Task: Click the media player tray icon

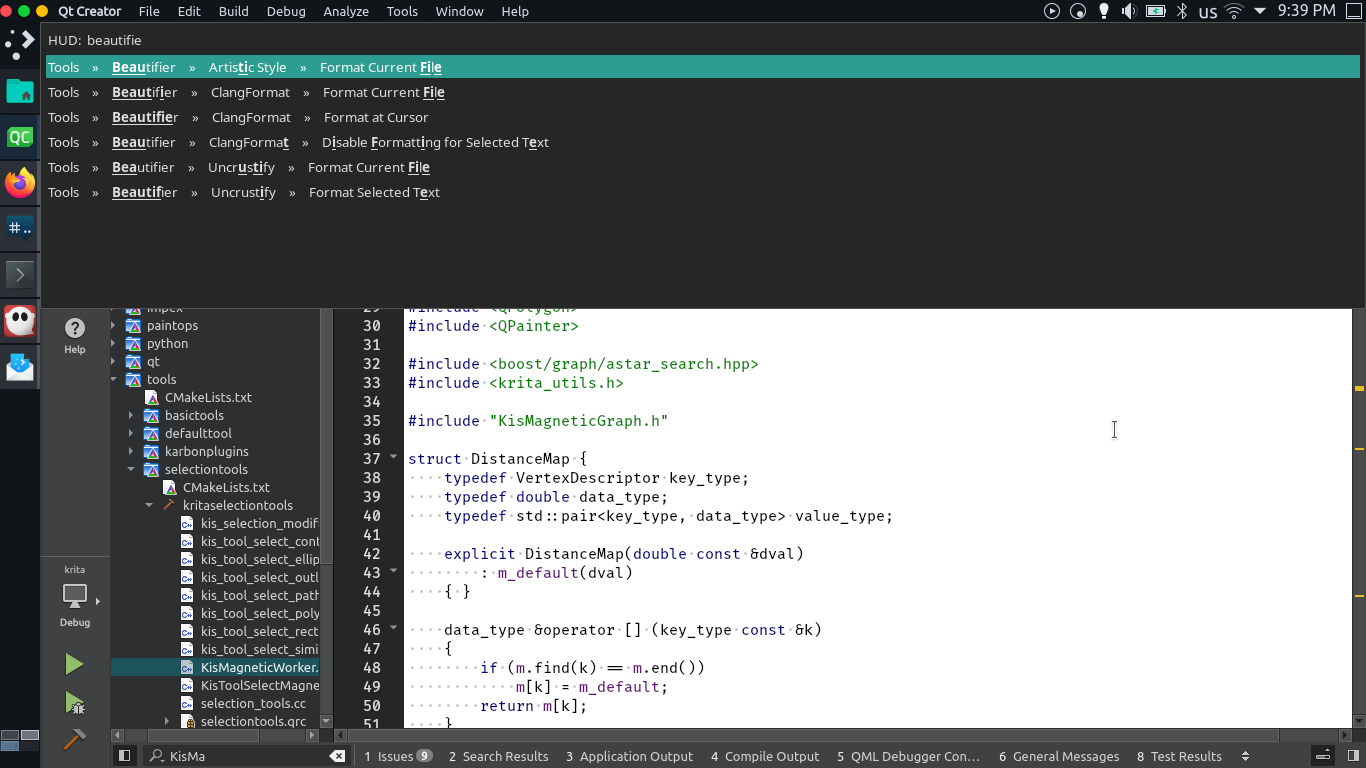Action: (1052, 11)
